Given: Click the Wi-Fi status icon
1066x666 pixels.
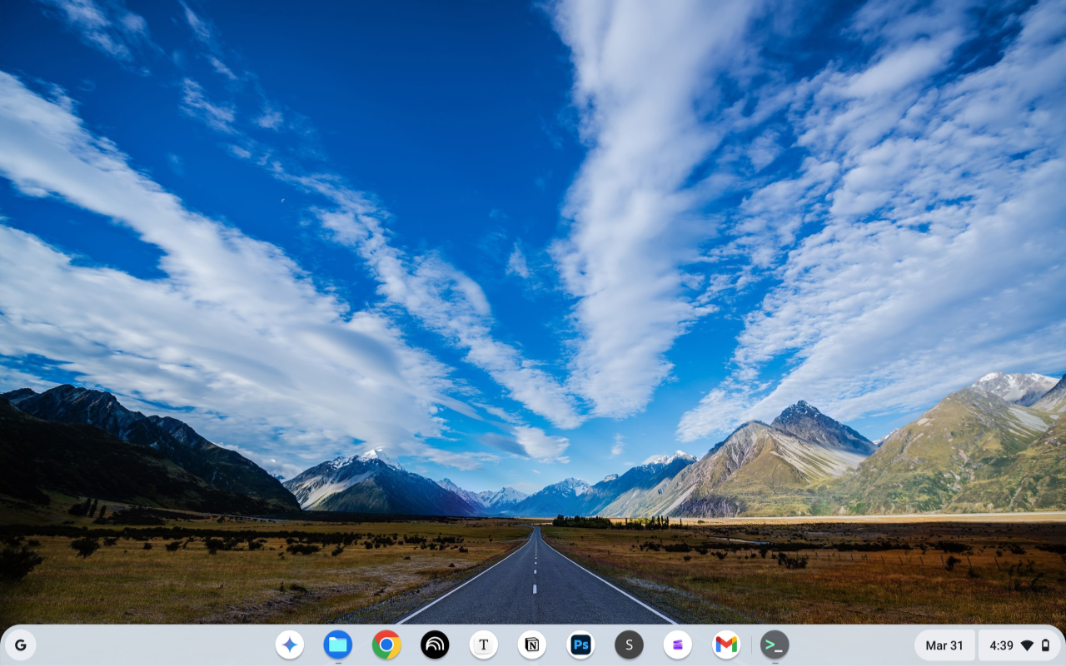Looking at the screenshot, I should (x=1027, y=645).
